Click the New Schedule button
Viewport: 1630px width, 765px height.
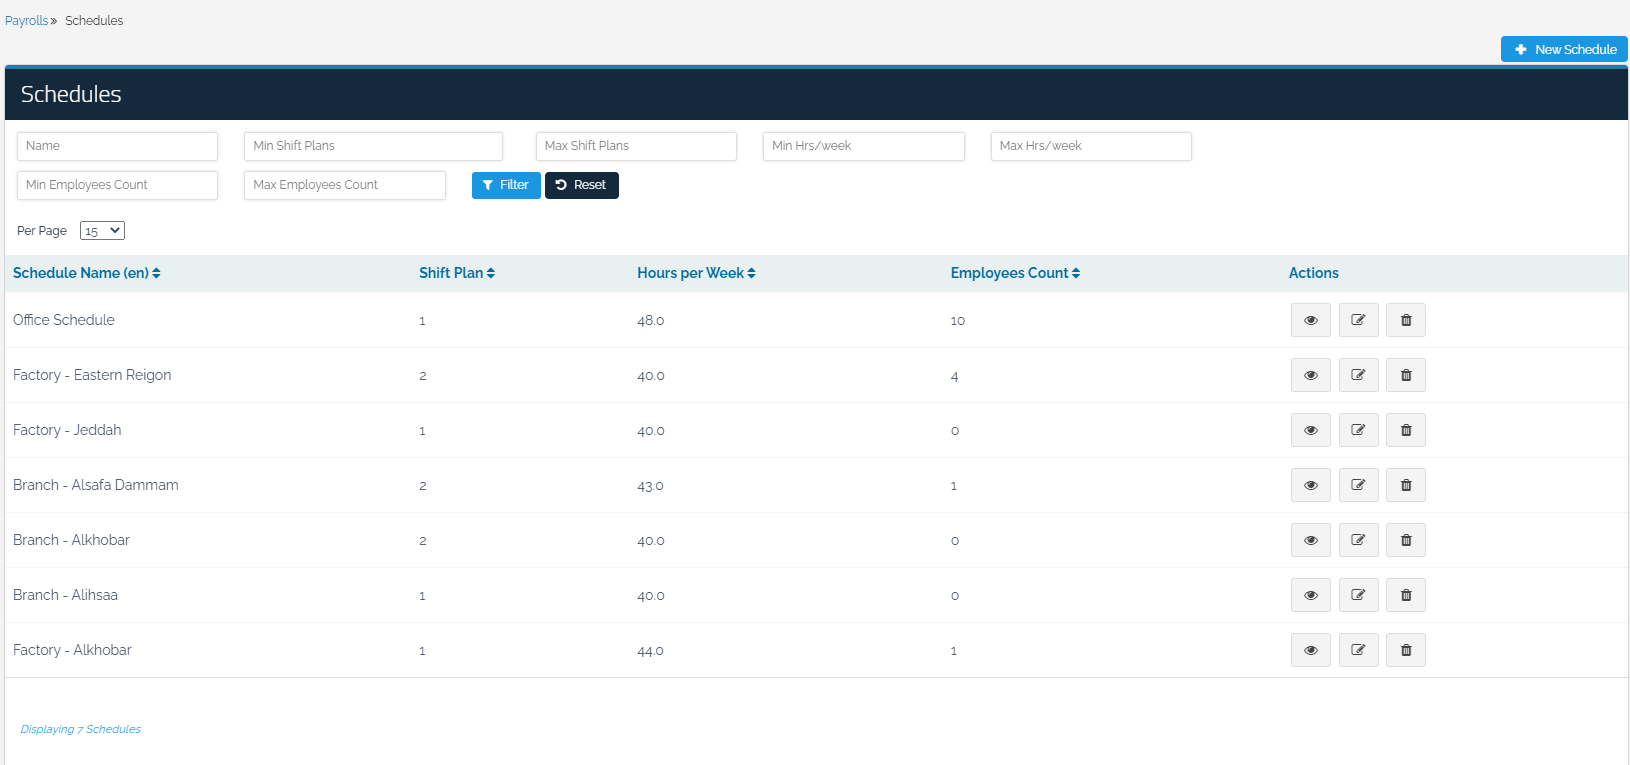1564,49
